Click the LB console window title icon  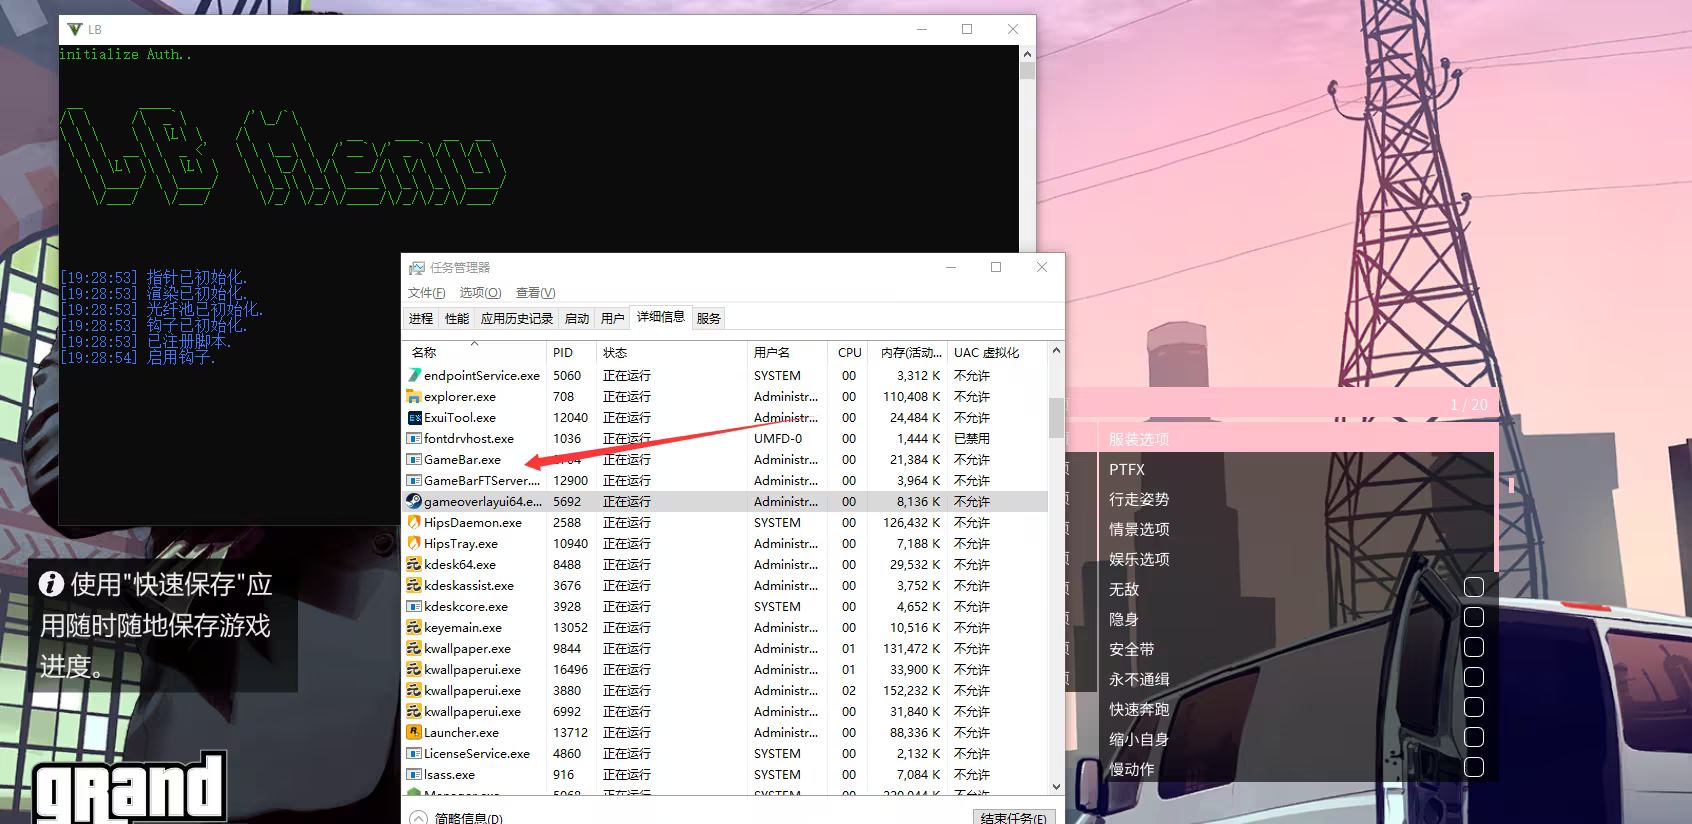pyautogui.click(x=75, y=29)
